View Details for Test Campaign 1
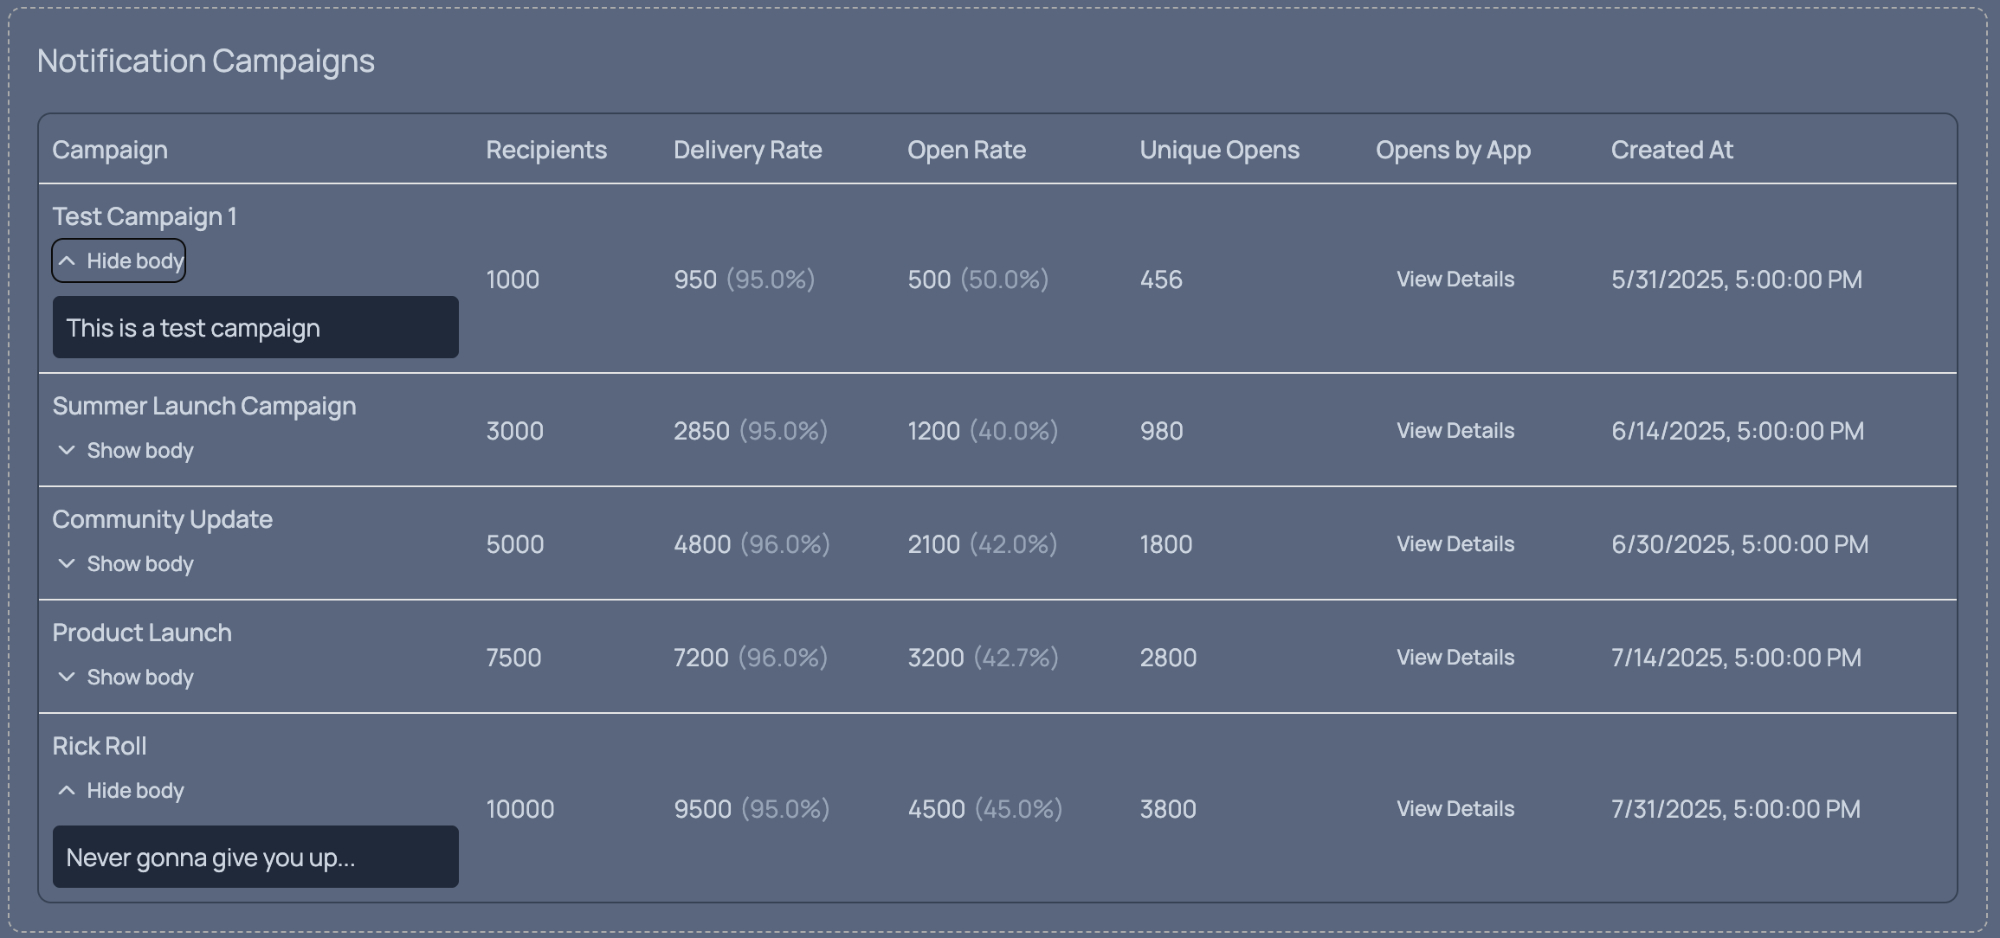The height and width of the screenshot is (938, 2000). click(x=1455, y=279)
